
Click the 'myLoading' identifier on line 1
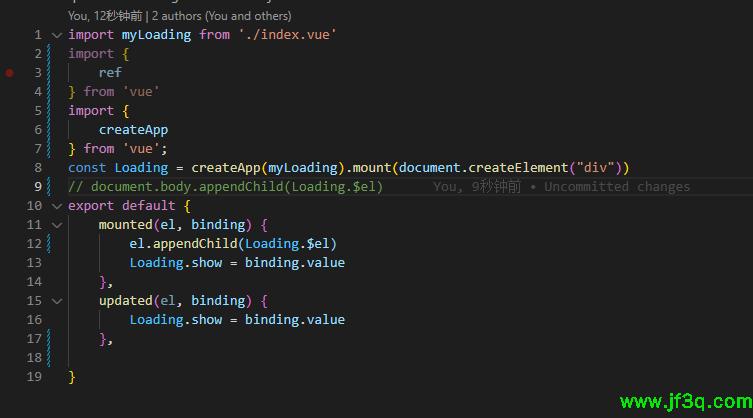pyautogui.click(x=156, y=35)
